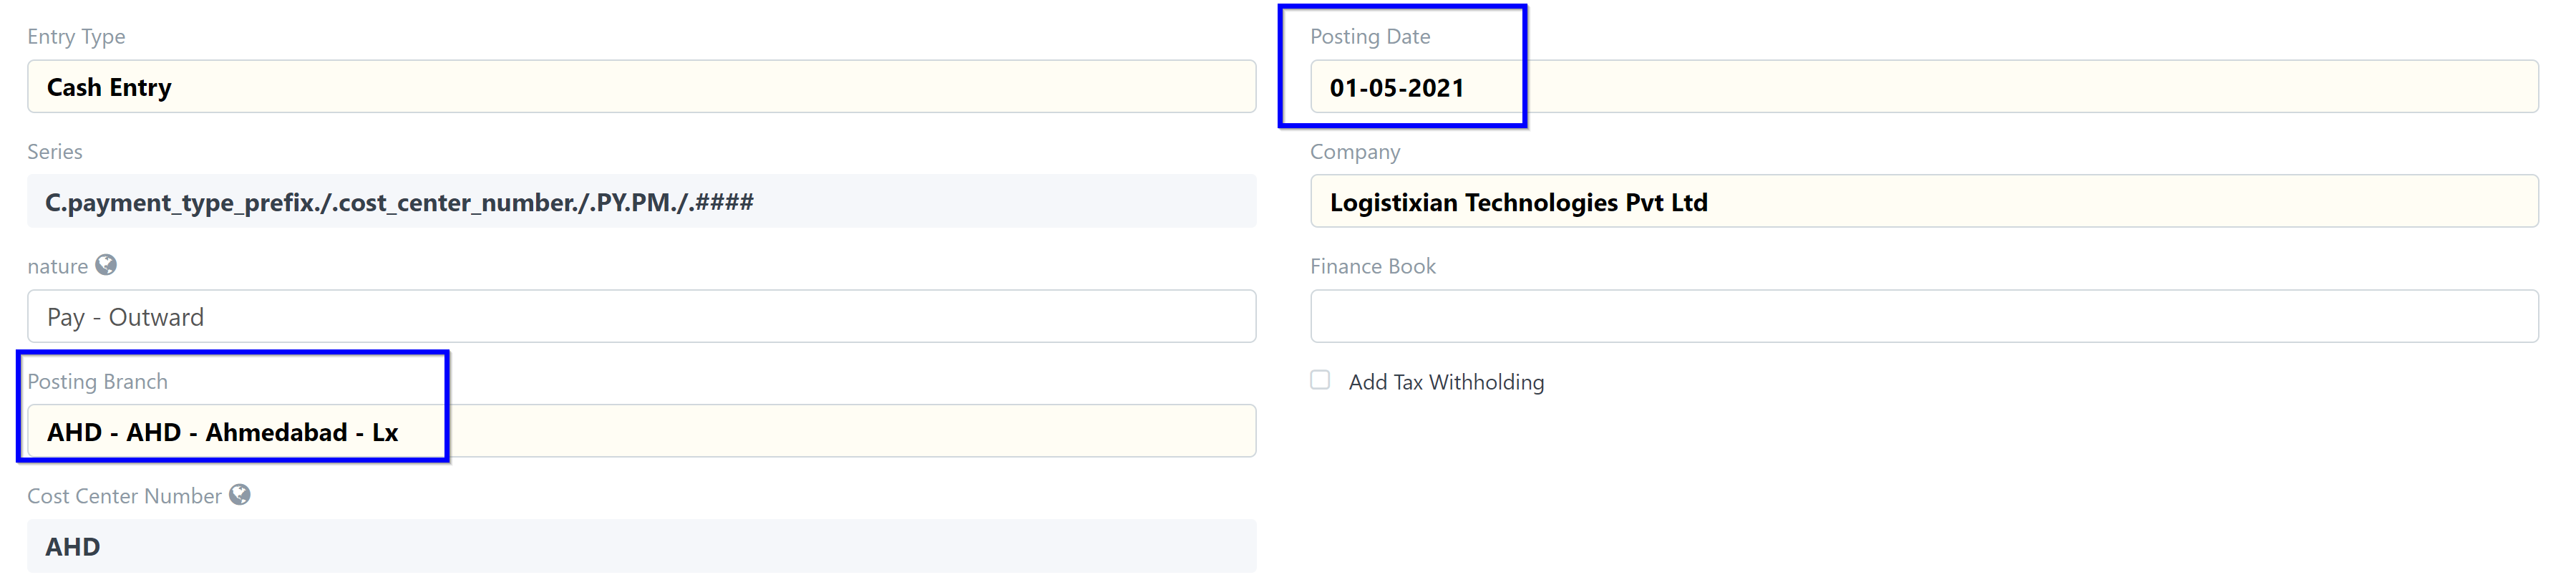Click the Company field with Logistixian Technologies
The image size is (2576, 585).
[1923, 202]
